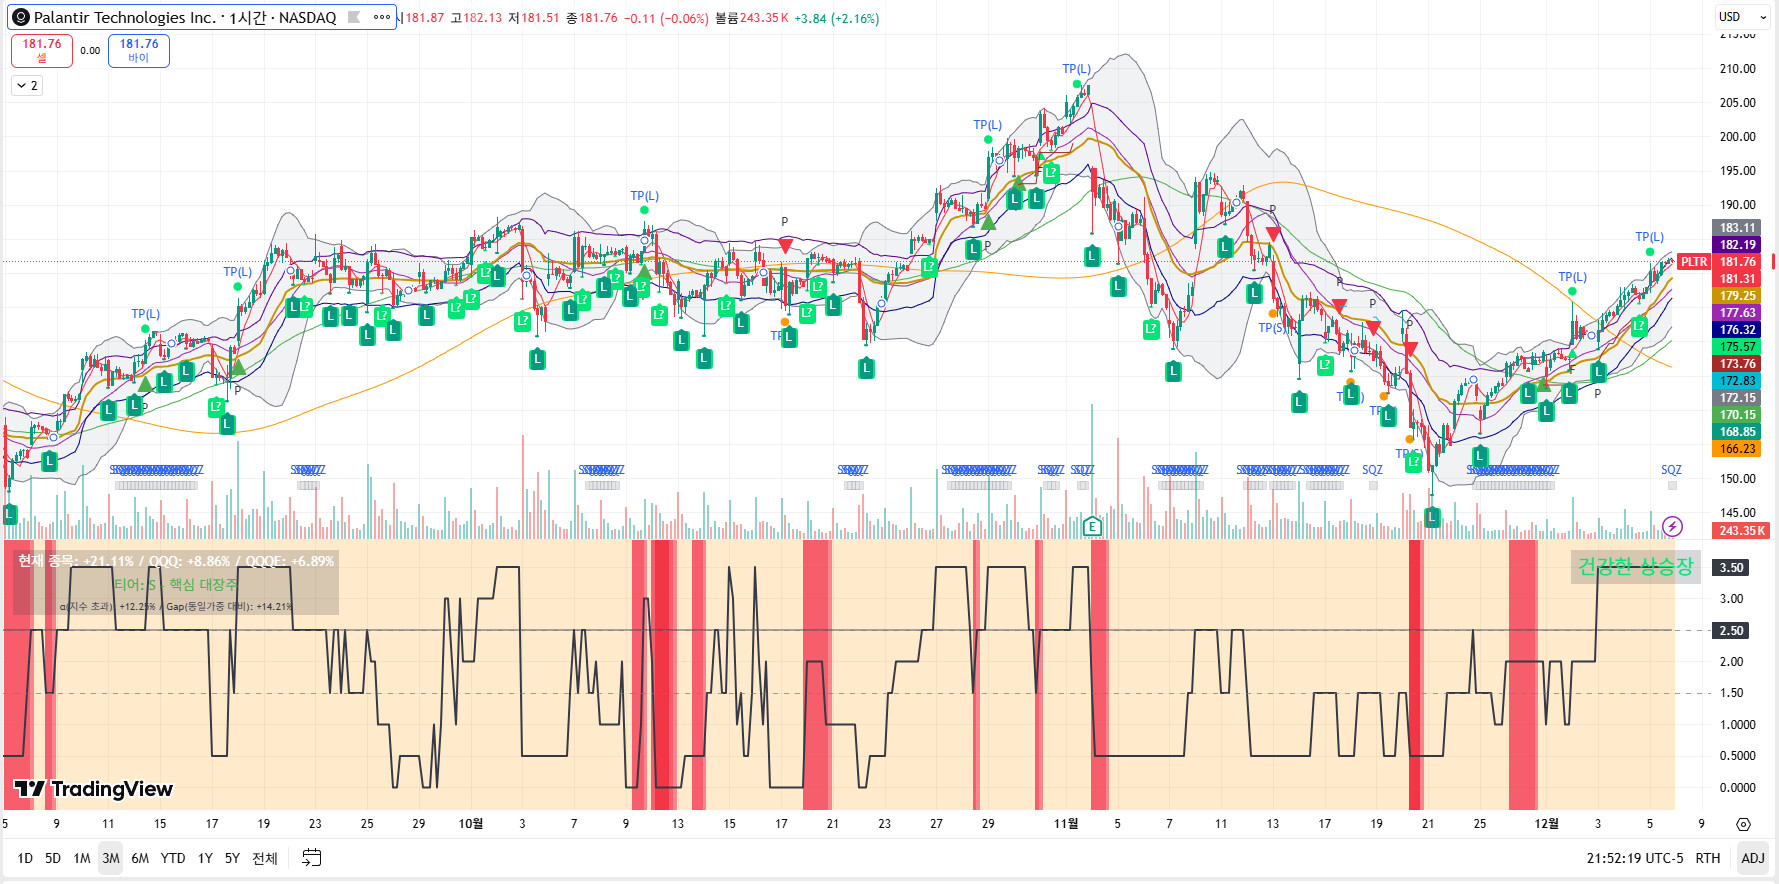The width and height of the screenshot is (1779, 884).
Task: Click the violet 177.63 price label
Action: pos(1737,313)
